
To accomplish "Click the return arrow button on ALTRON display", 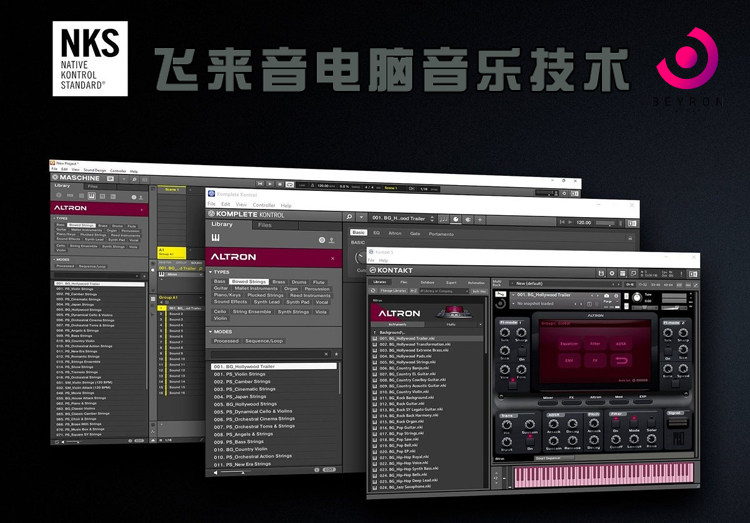I will click(x=621, y=361).
